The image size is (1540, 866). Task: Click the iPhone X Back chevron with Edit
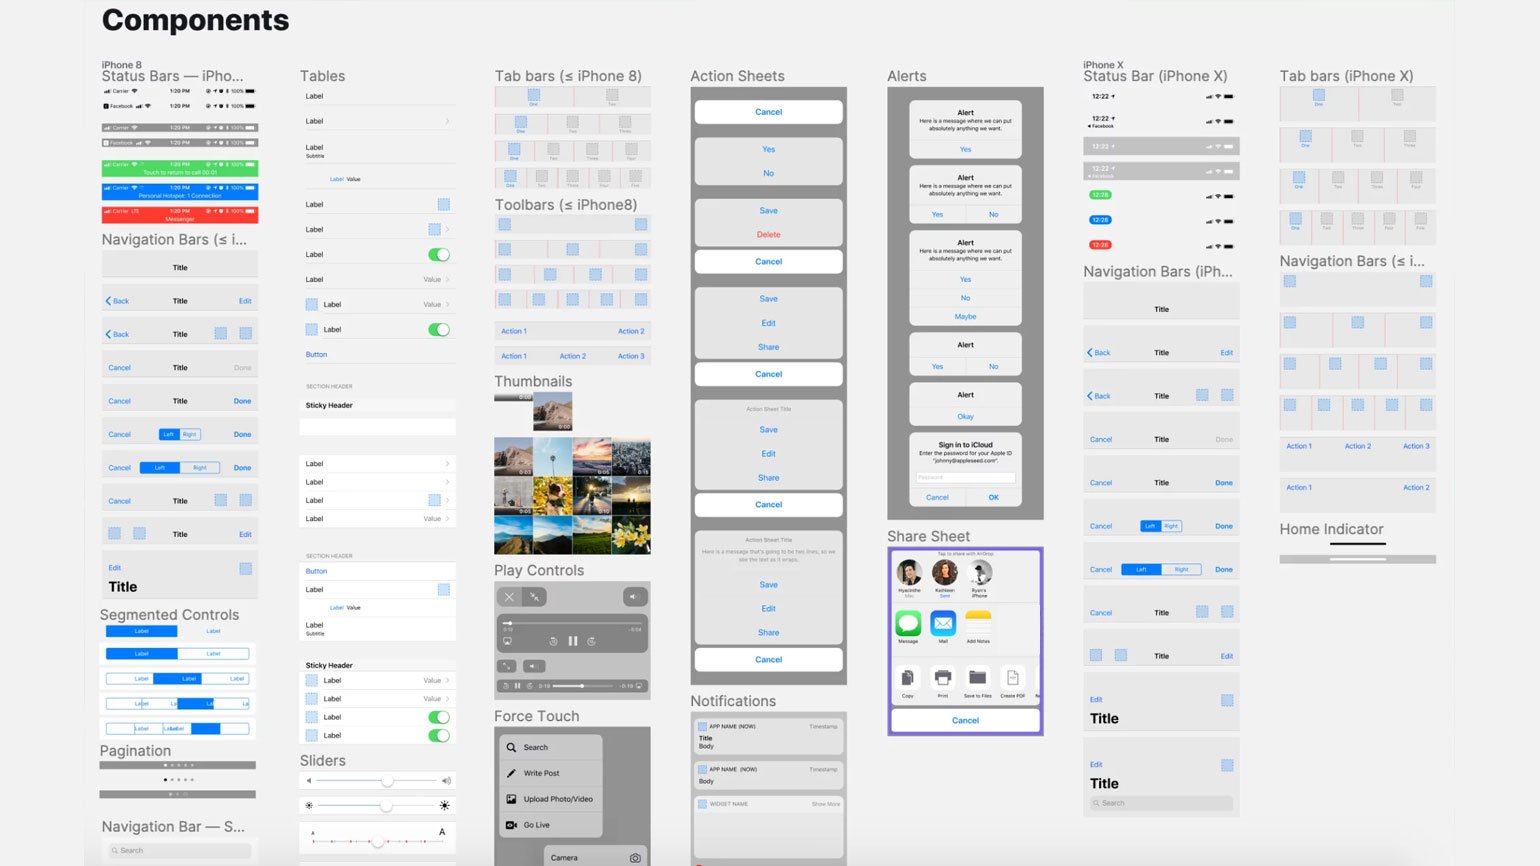point(1091,353)
